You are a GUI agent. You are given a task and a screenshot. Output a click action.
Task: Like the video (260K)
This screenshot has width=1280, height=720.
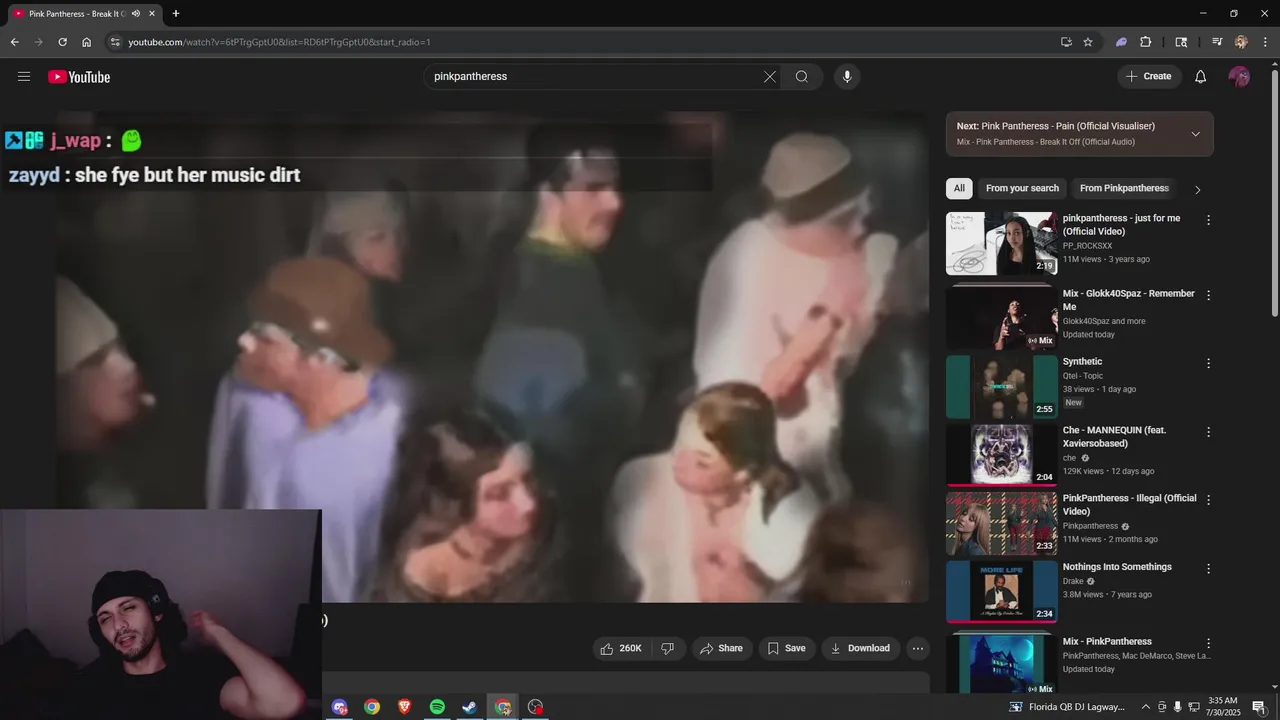620,648
